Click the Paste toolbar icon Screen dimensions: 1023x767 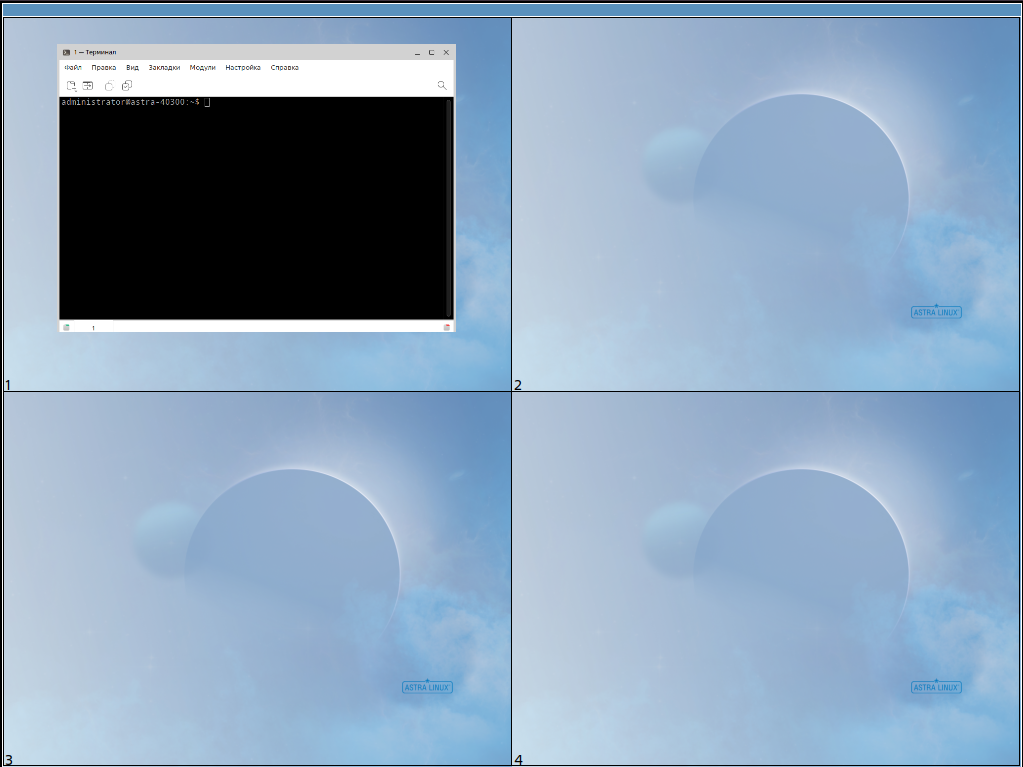[x=127, y=86]
